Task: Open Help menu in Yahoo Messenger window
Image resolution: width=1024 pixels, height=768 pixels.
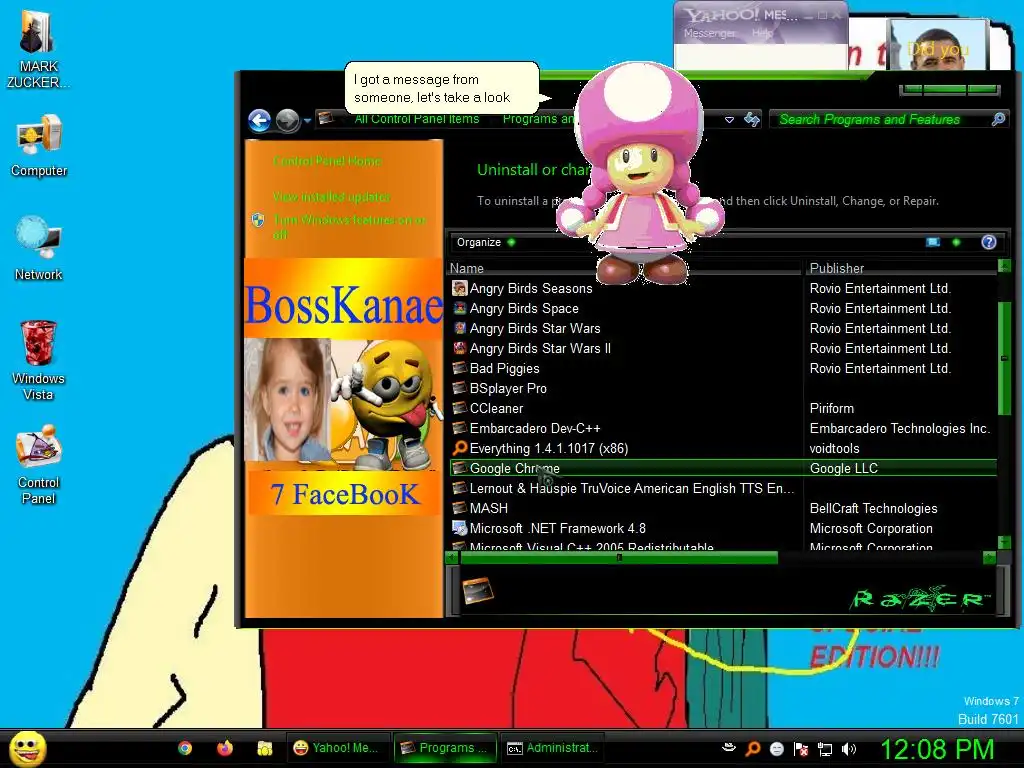Action: [x=762, y=33]
